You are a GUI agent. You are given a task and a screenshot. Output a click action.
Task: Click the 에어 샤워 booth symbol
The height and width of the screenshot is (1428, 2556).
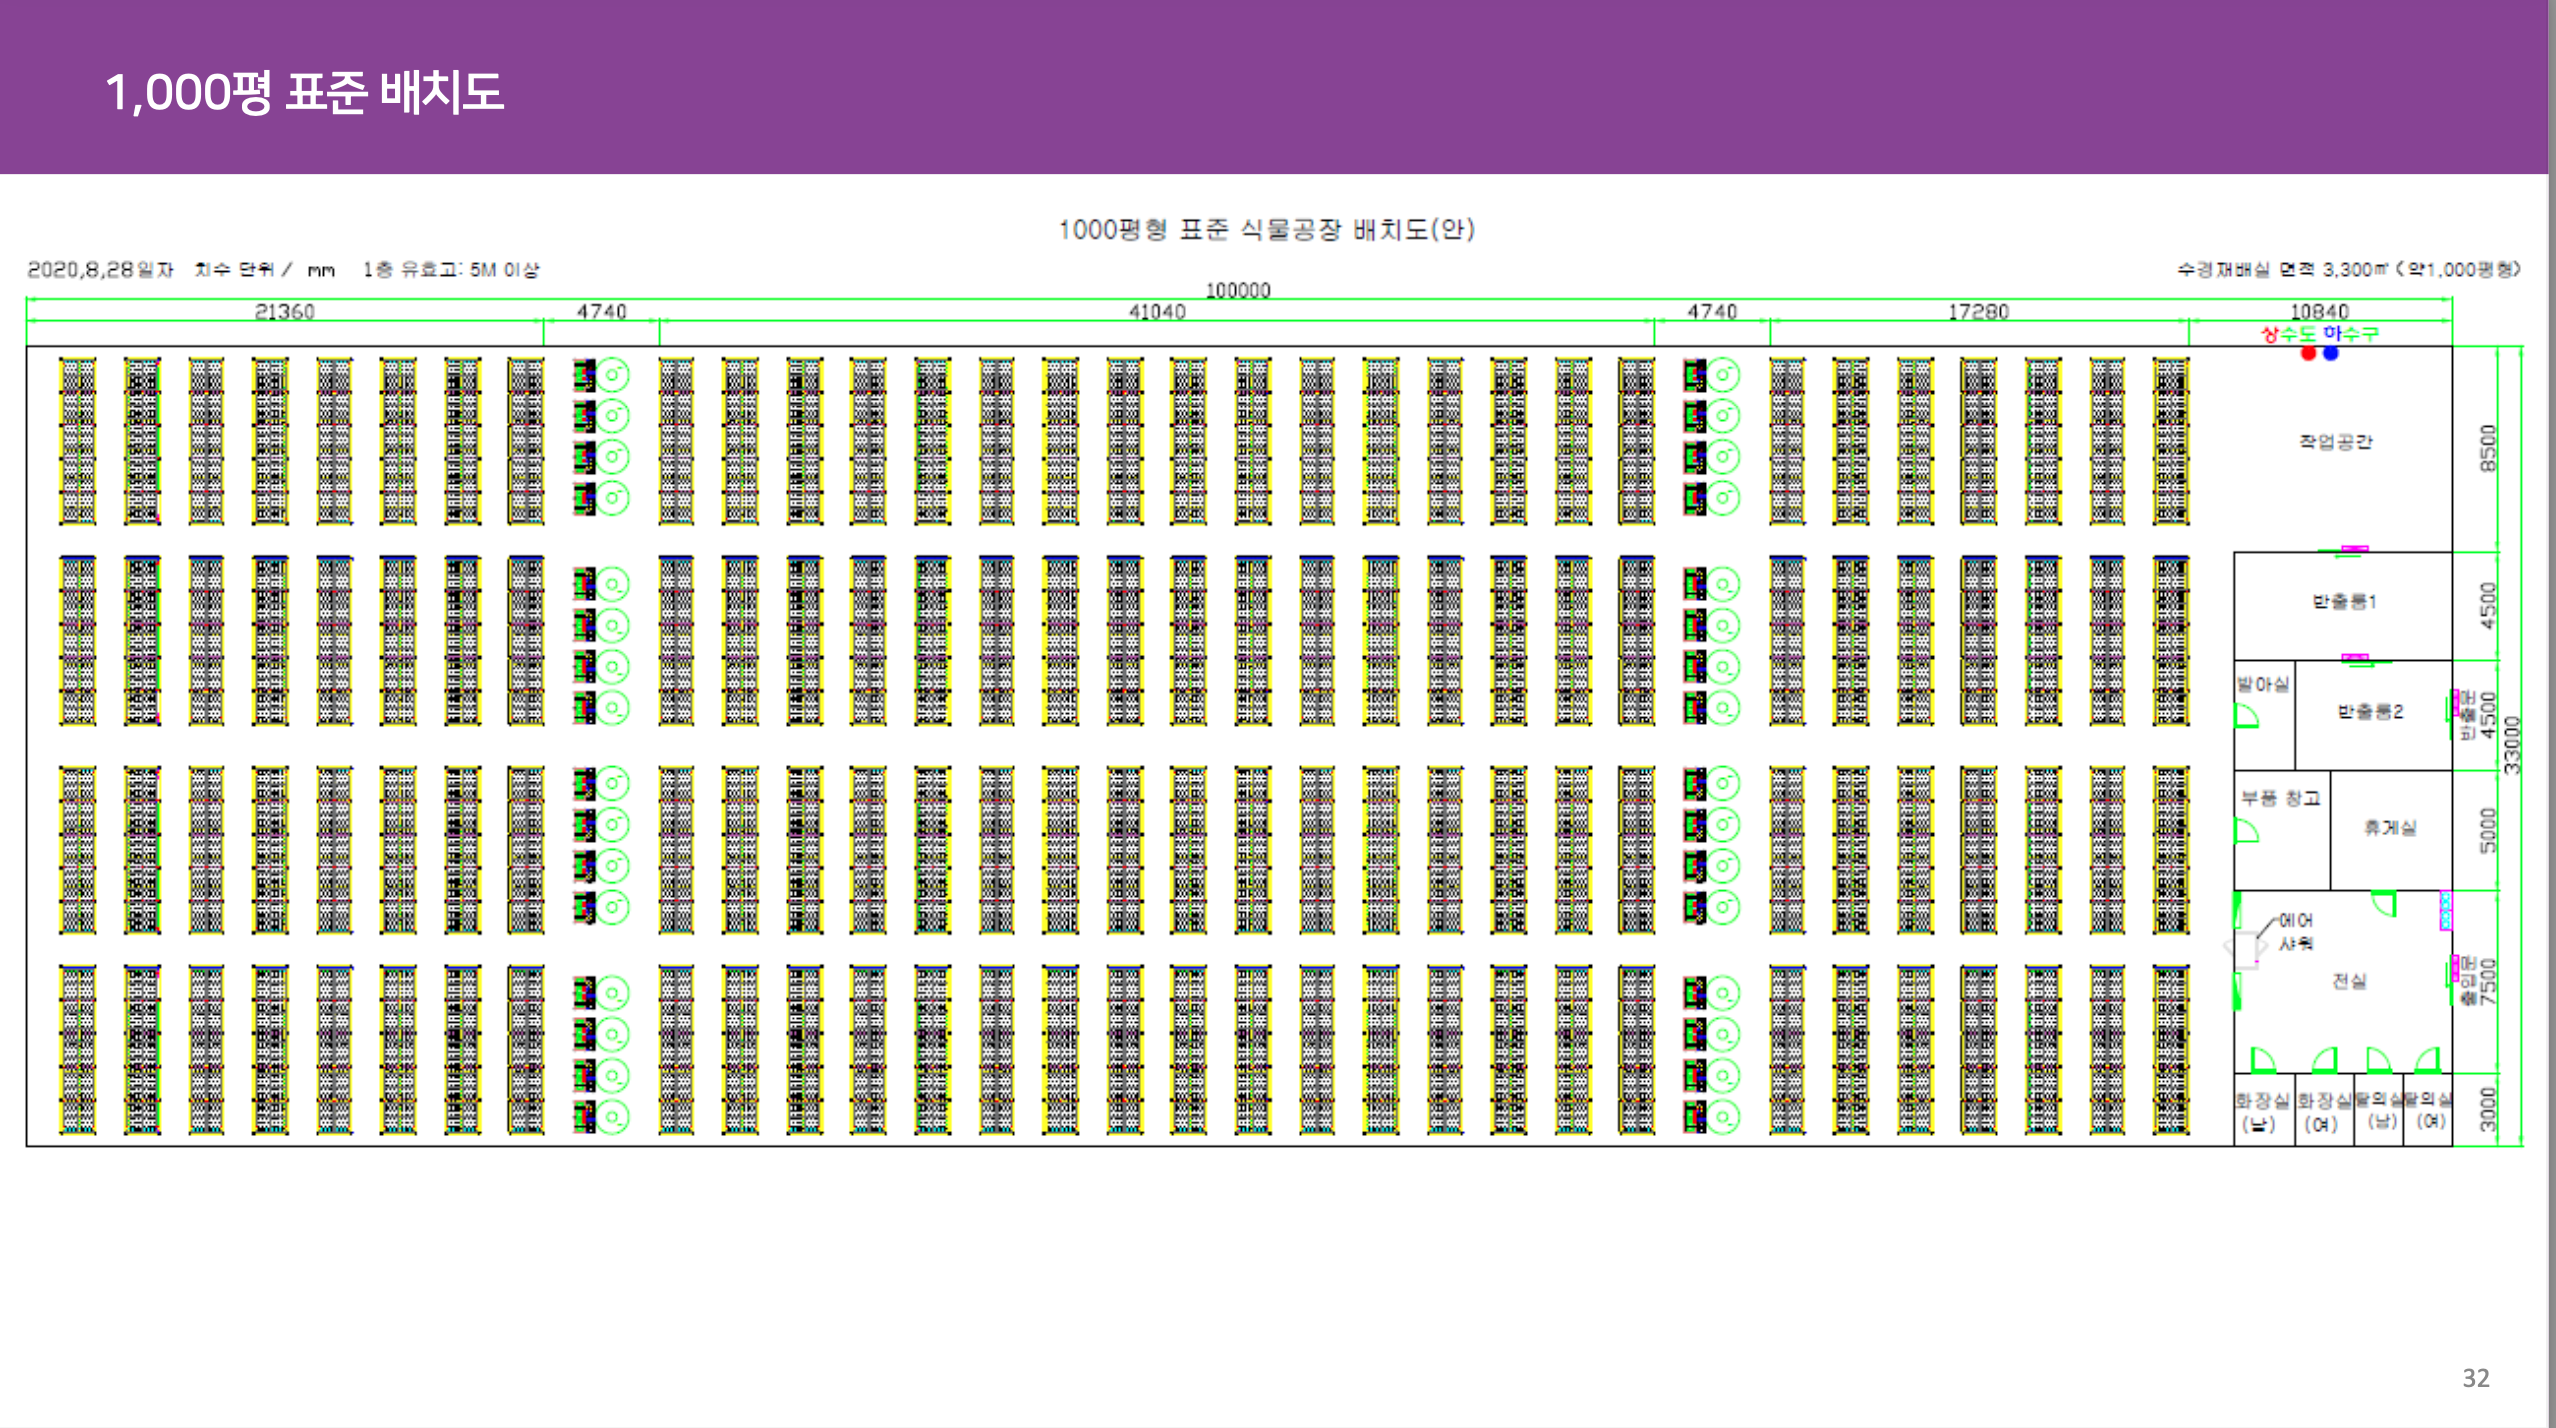[x=2246, y=948]
